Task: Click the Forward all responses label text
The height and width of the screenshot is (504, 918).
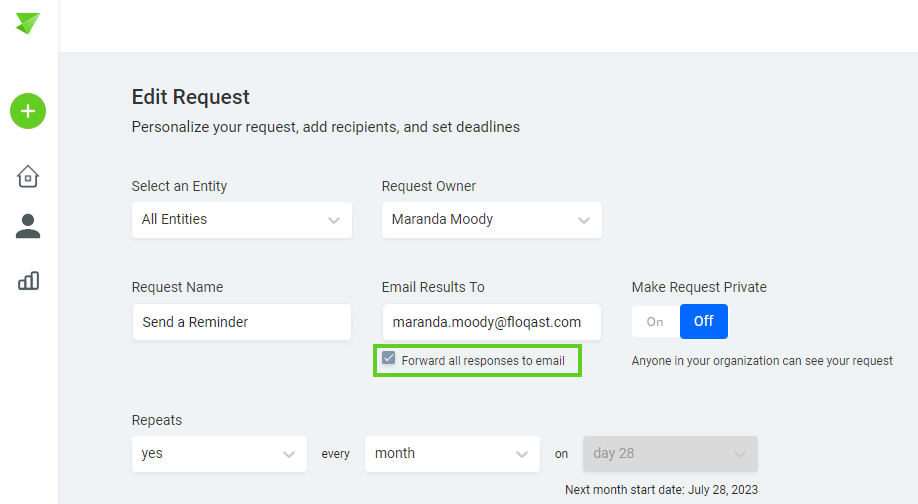Action: click(483, 361)
